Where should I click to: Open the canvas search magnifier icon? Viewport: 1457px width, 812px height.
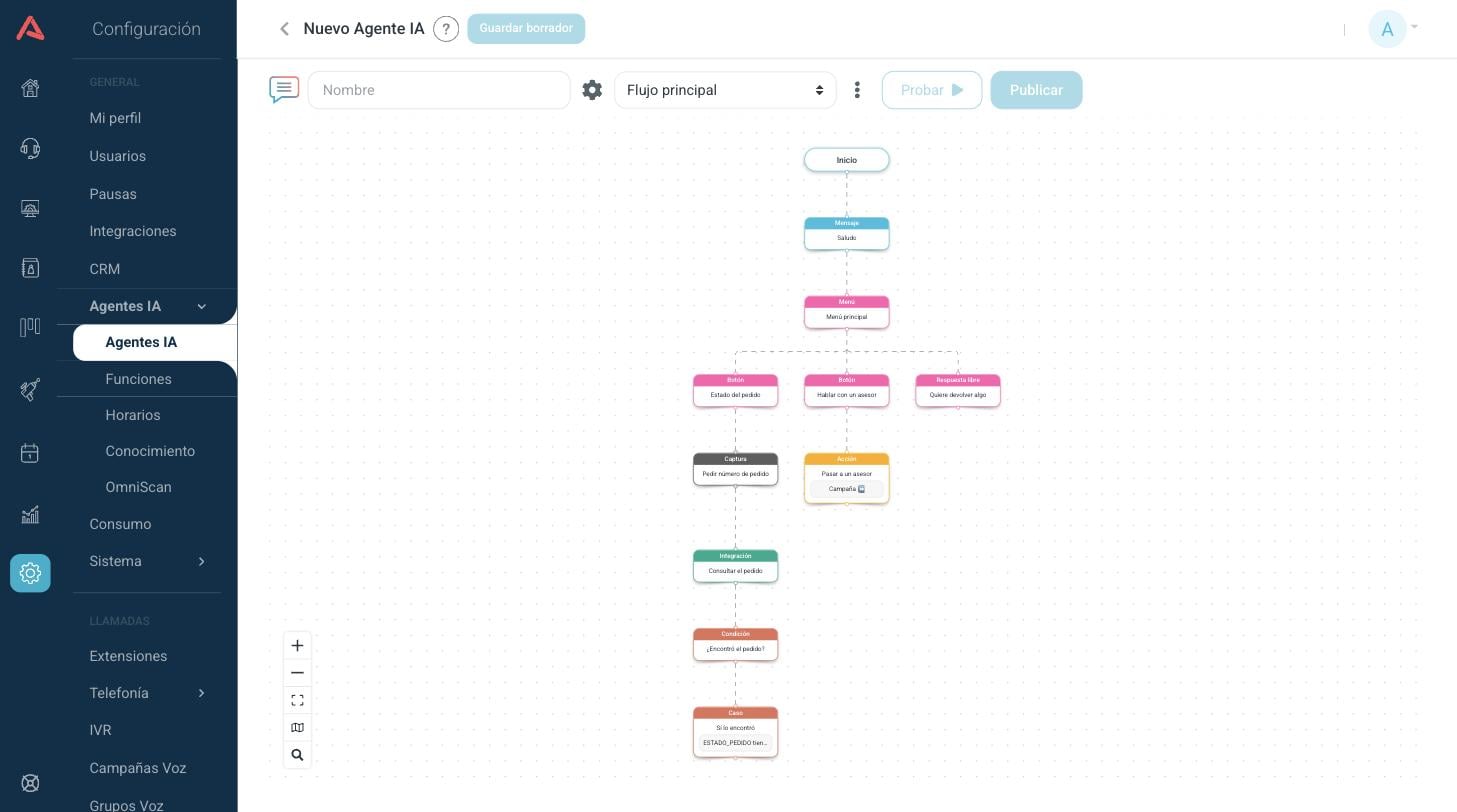(297, 755)
